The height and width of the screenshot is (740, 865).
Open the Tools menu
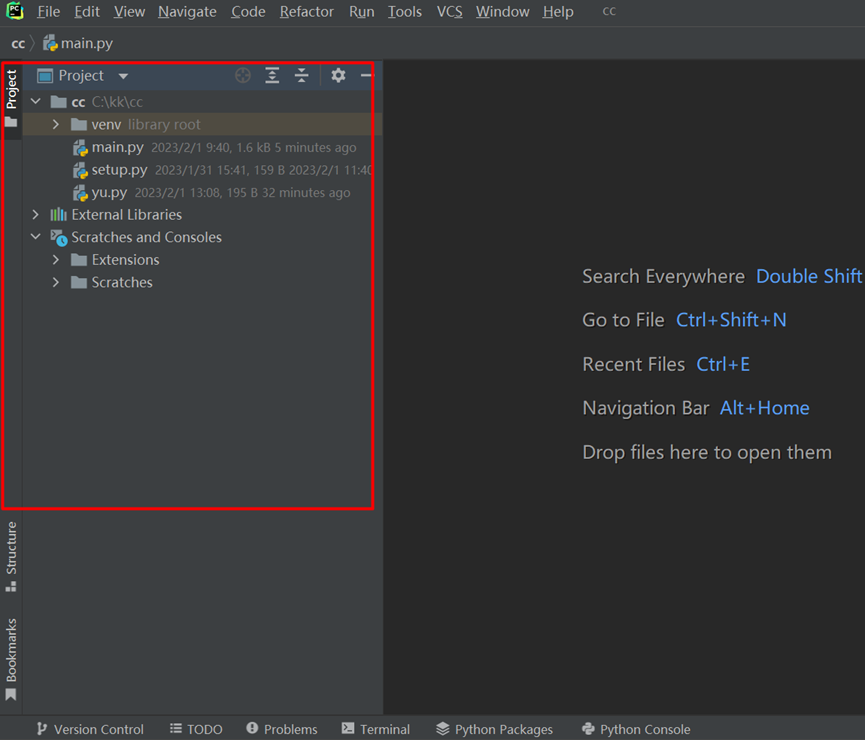[x=404, y=12]
